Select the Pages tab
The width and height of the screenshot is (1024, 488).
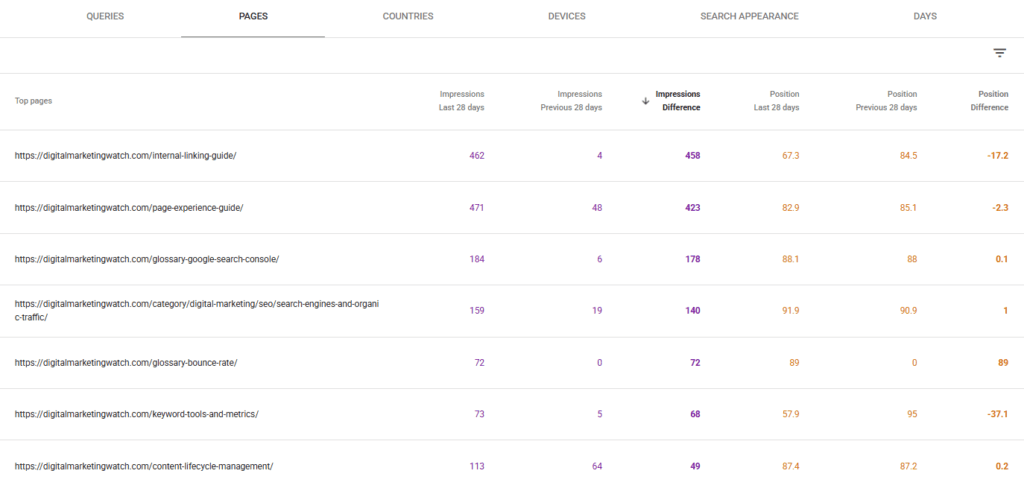pyautogui.click(x=253, y=16)
